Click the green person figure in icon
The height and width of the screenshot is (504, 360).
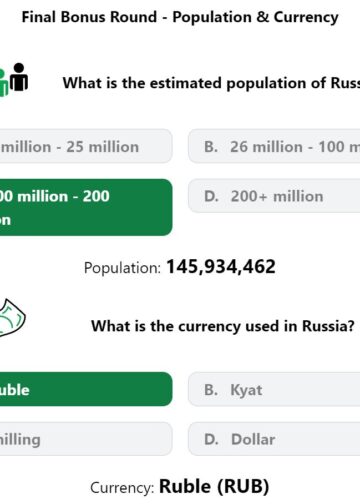(4, 83)
